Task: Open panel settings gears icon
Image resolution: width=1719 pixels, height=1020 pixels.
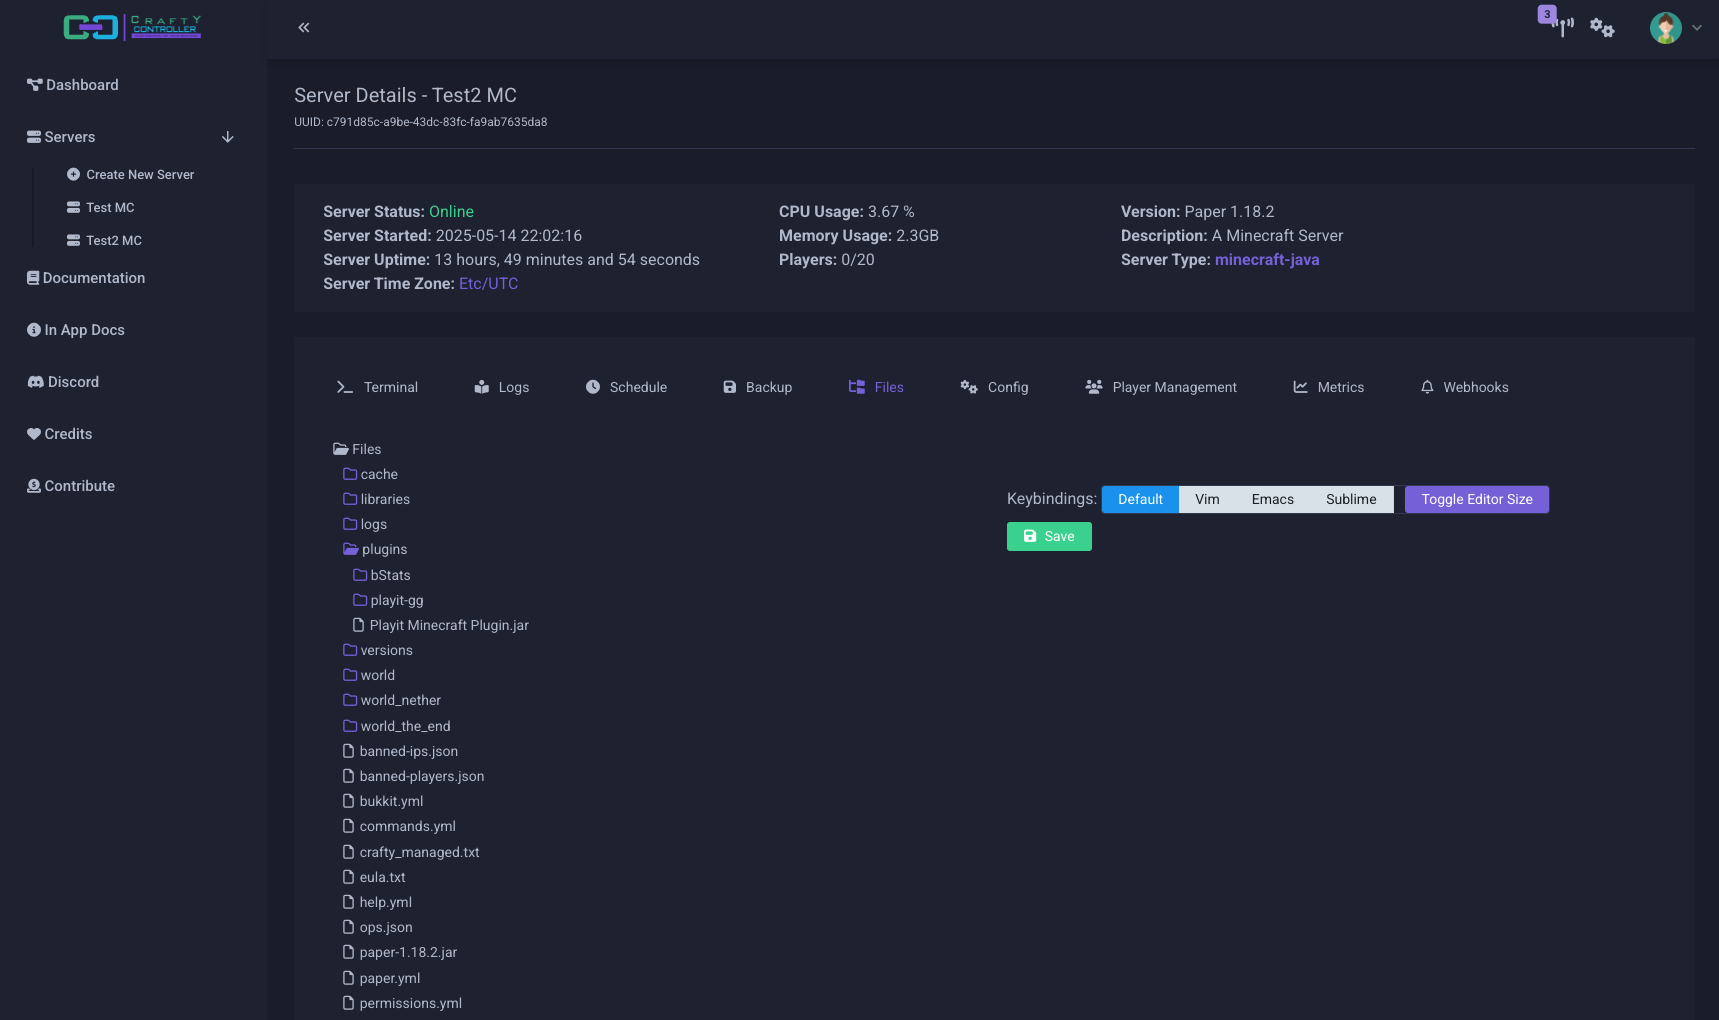Action: tap(1602, 28)
